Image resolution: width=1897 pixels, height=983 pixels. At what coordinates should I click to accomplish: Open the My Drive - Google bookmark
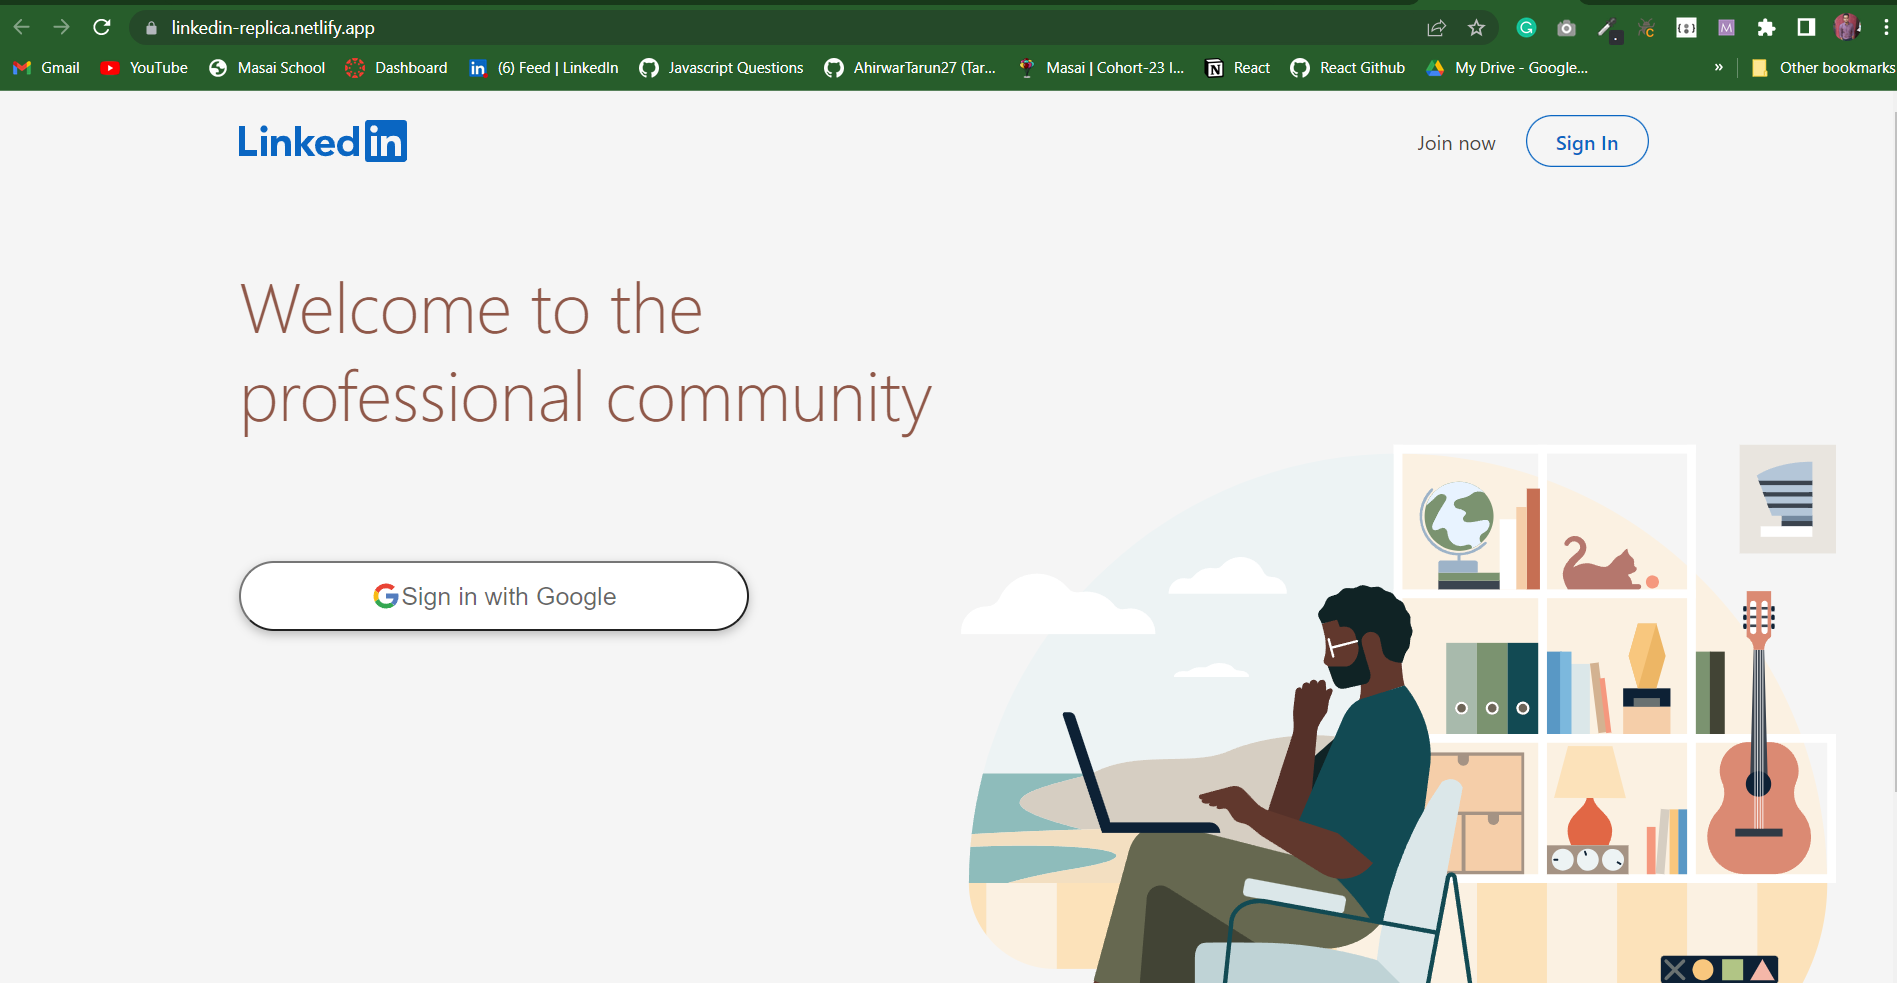[x=1507, y=68]
